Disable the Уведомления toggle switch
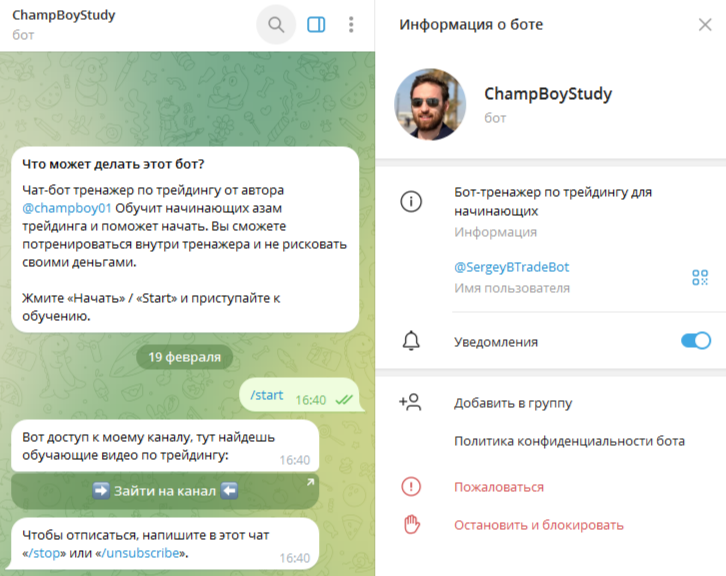 coord(695,341)
